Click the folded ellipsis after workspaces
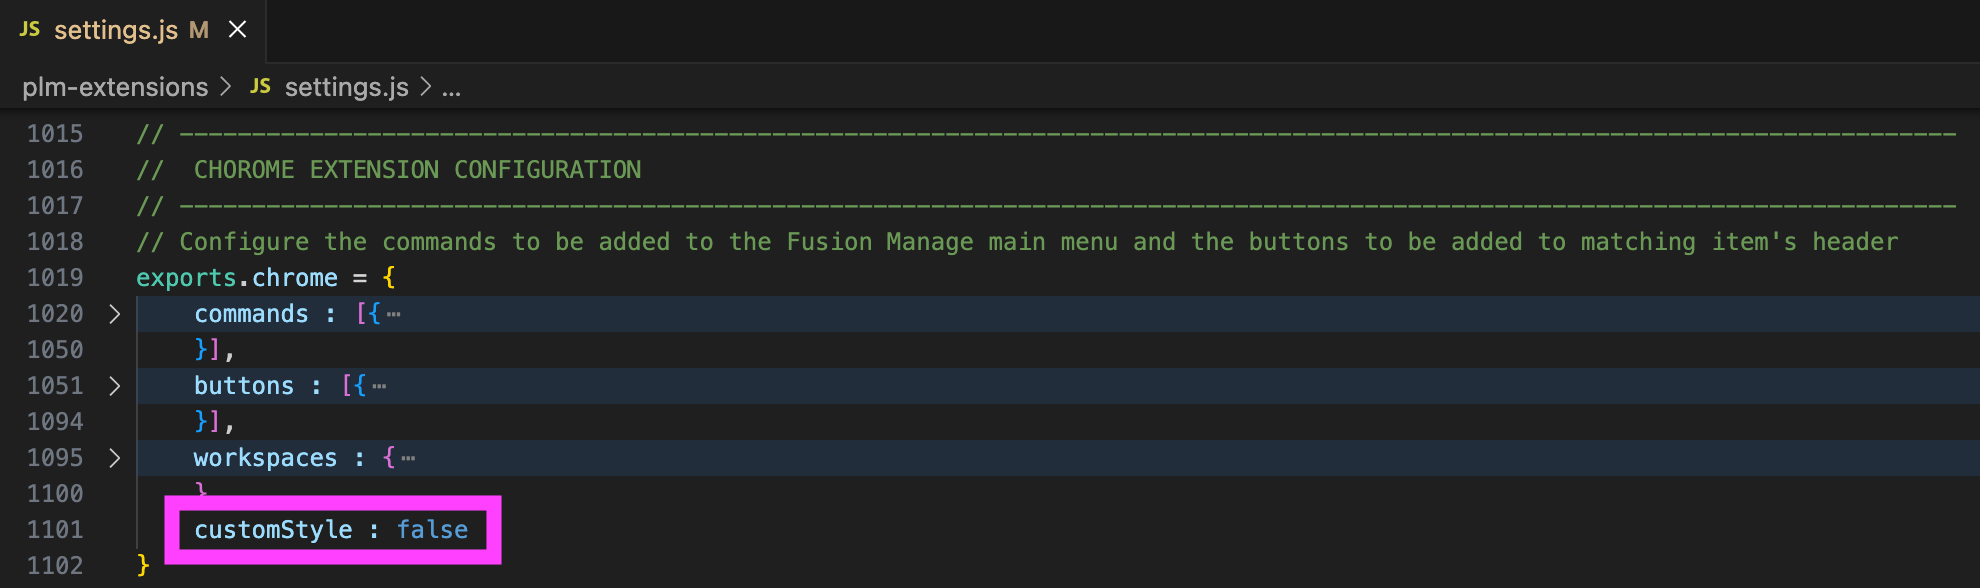1980x588 pixels. point(408,458)
